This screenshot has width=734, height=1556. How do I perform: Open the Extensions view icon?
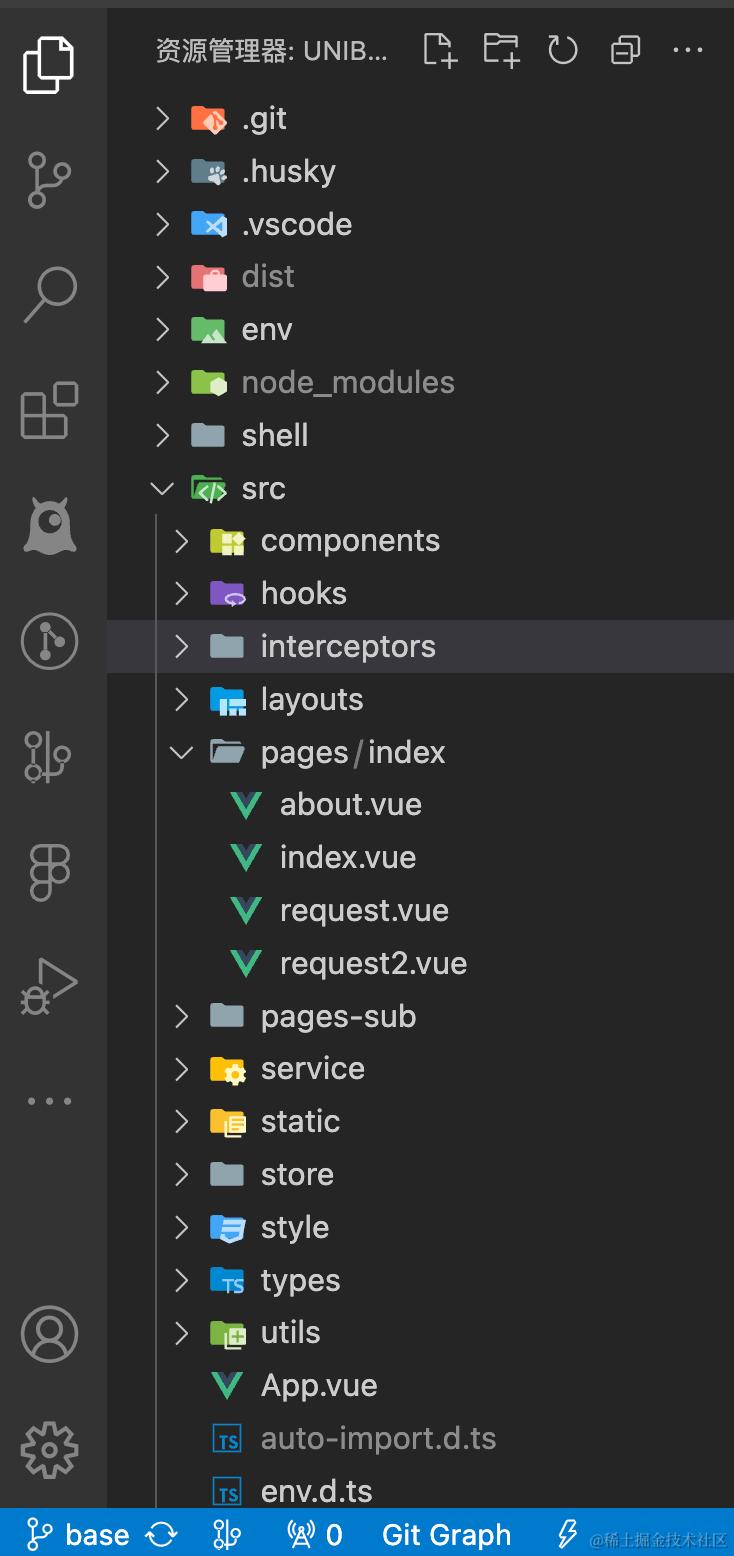tap(49, 410)
